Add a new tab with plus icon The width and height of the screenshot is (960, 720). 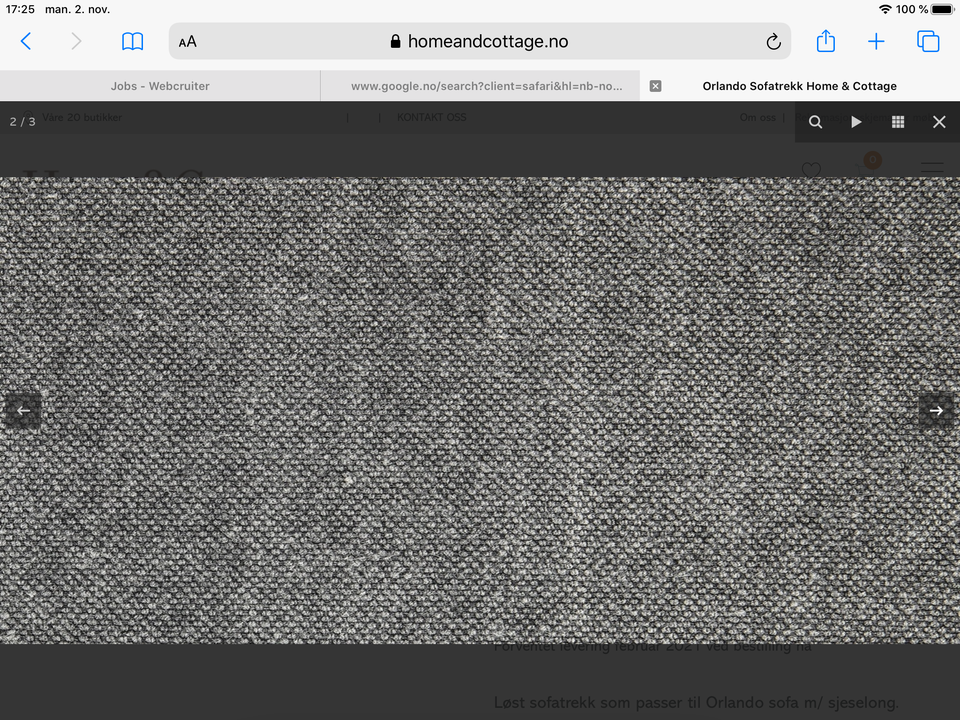pyautogui.click(x=876, y=42)
